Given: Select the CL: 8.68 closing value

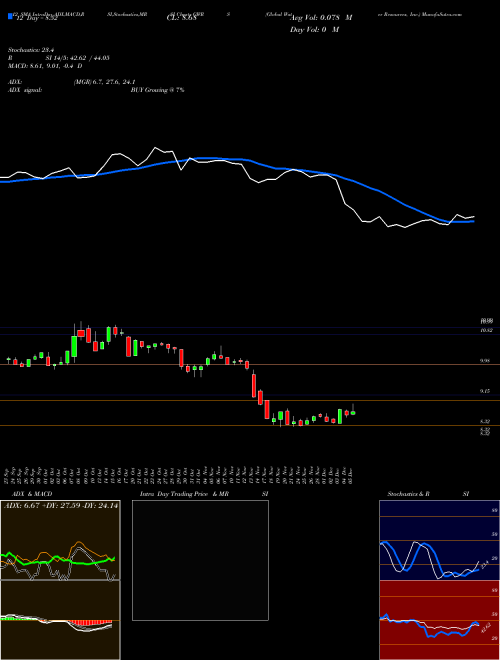Looking at the screenshot, I should [x=184, y=19].
